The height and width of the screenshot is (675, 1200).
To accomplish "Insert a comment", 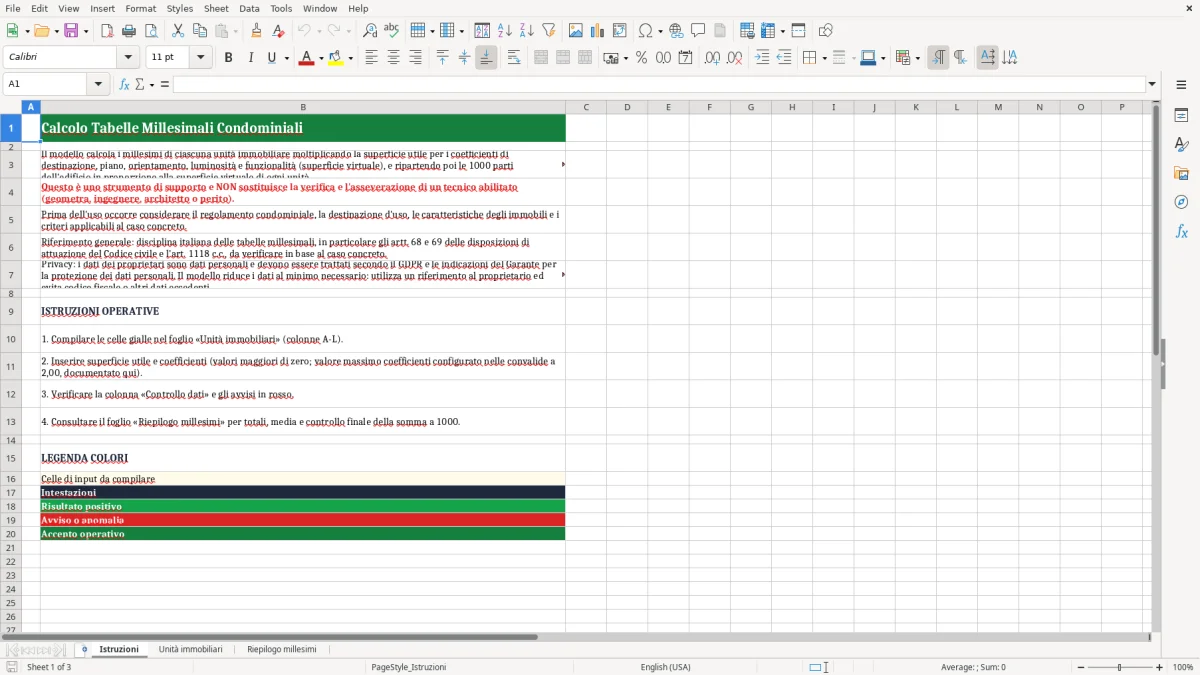I will [x=698, y=31].
